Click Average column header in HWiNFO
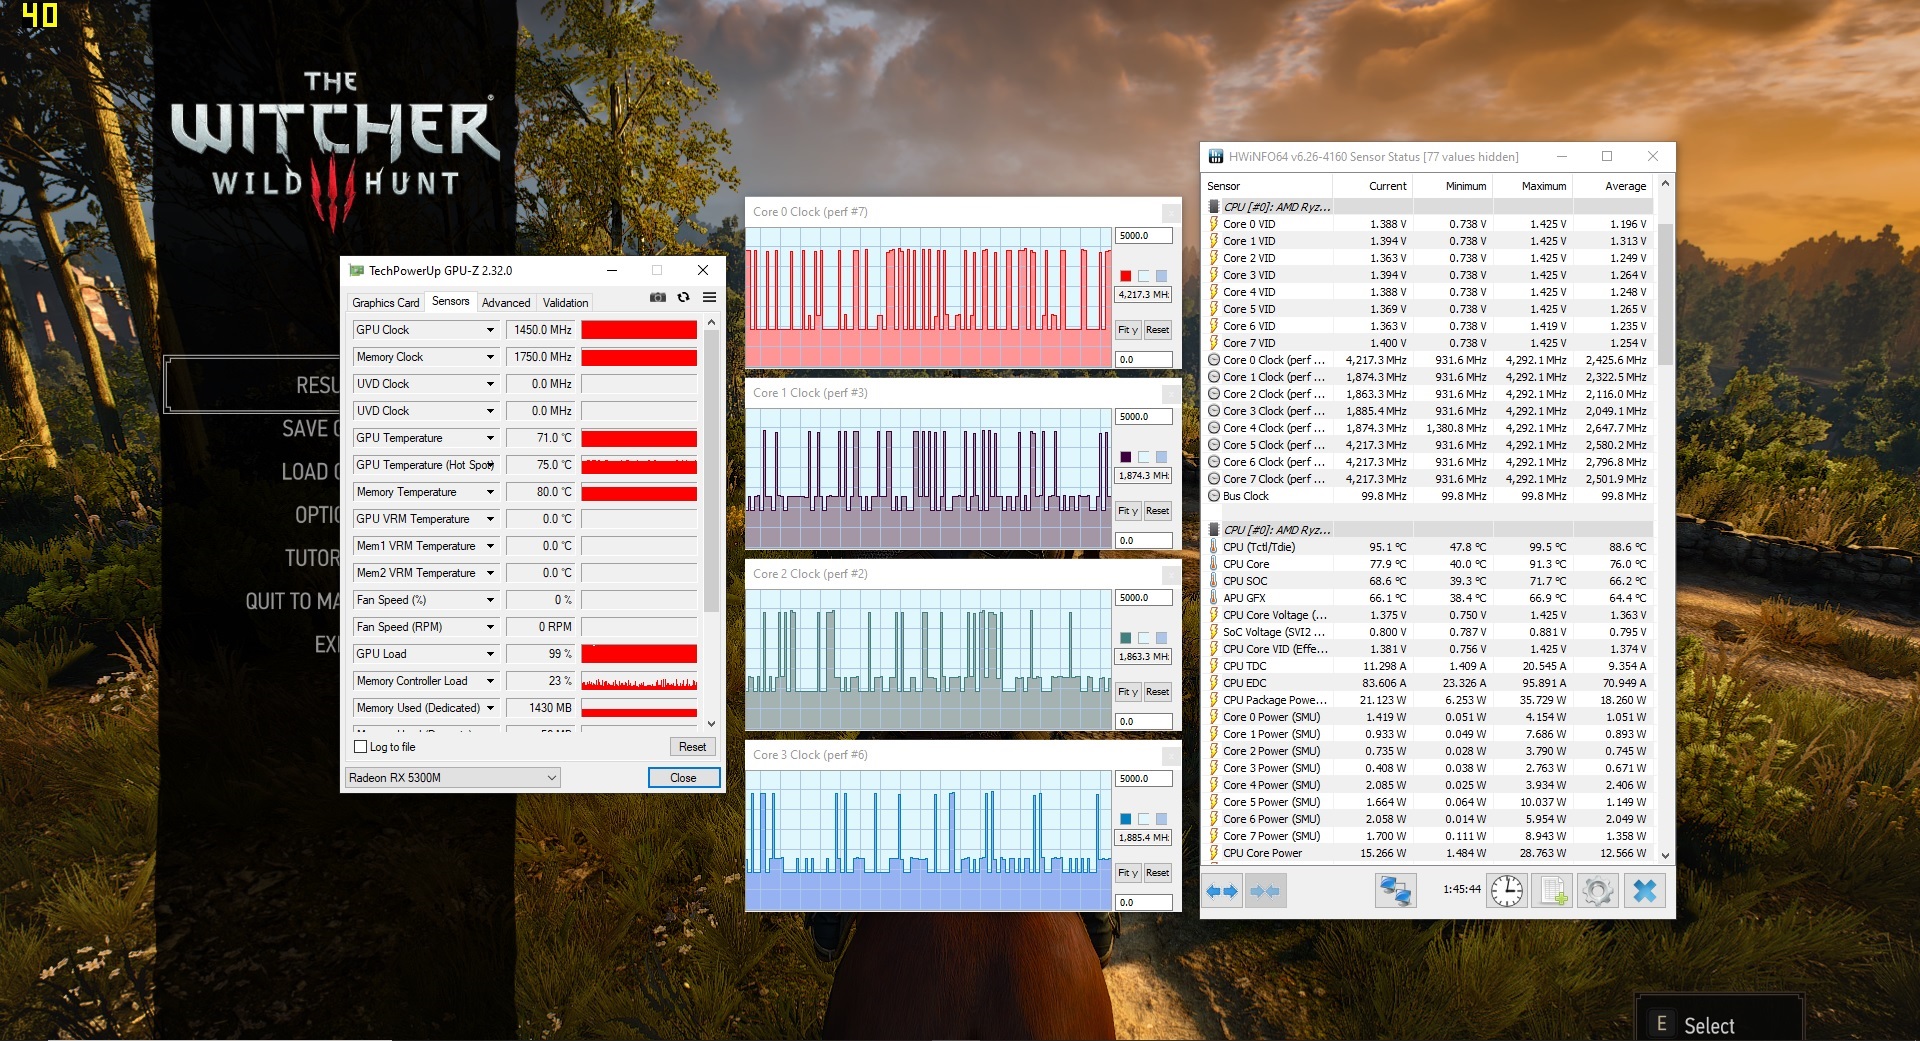The height and width of the screenshot is (1041, 1920). point(1612,186)
